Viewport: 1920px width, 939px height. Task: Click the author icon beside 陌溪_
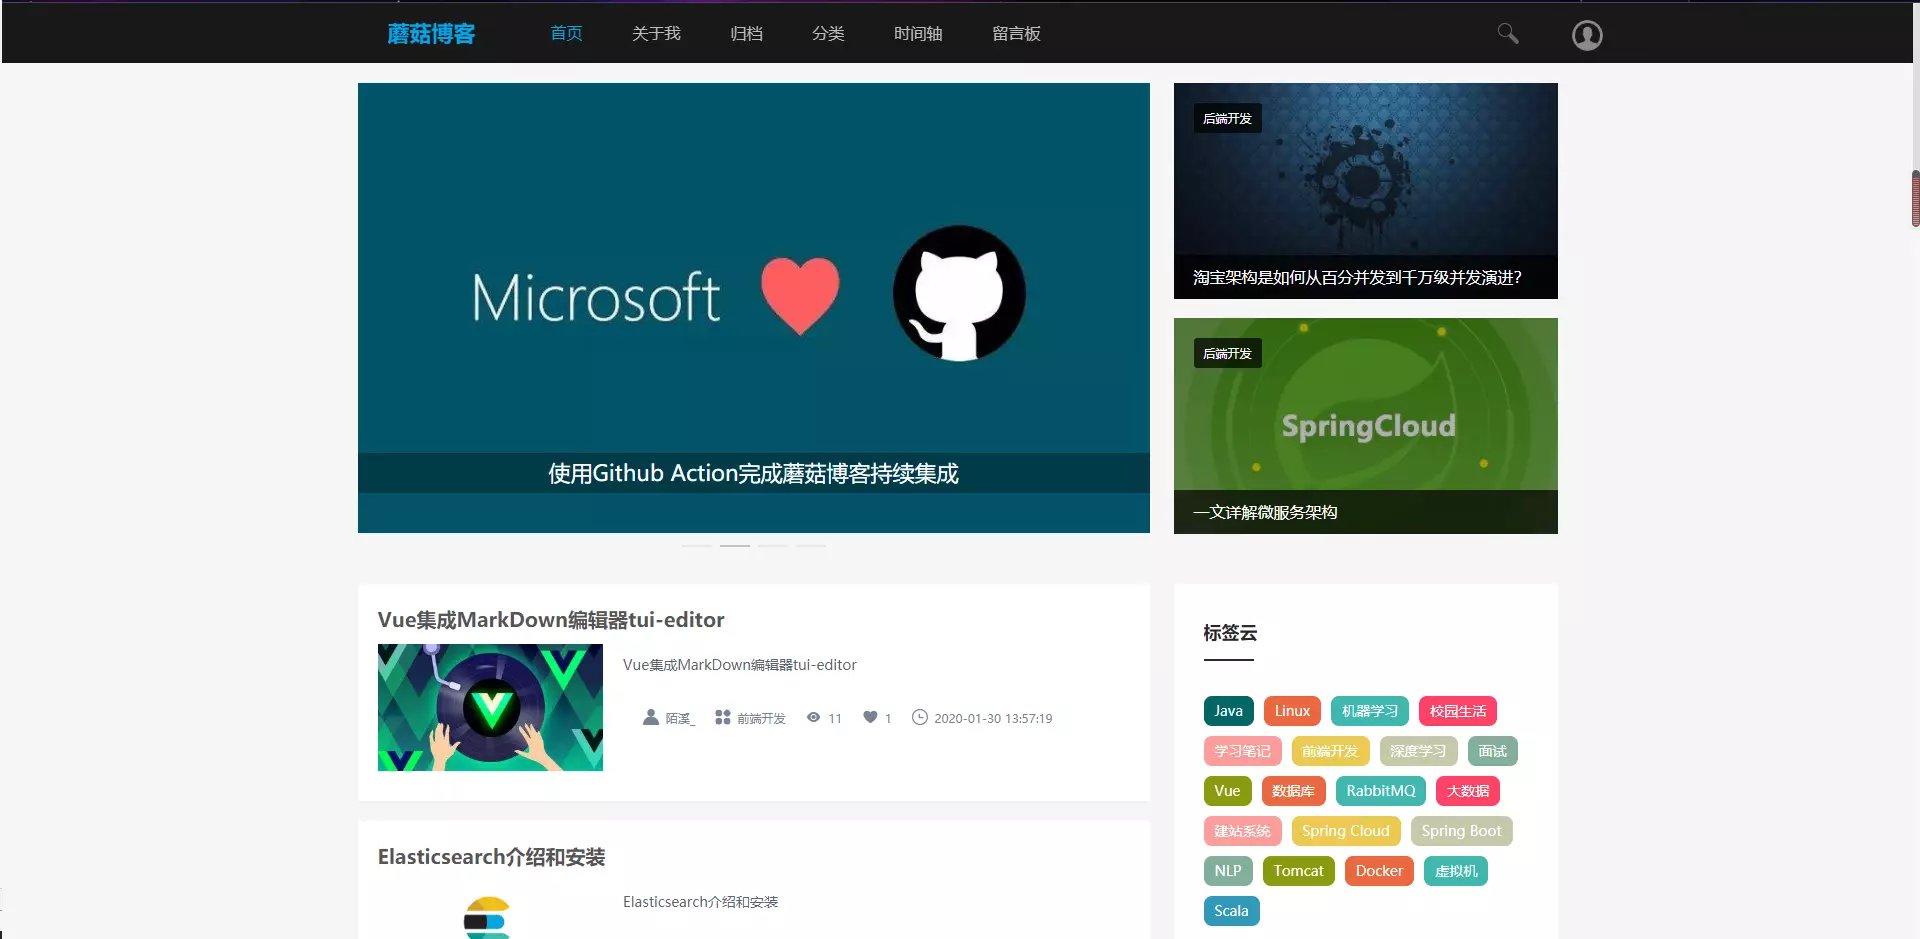click(651, 717)
